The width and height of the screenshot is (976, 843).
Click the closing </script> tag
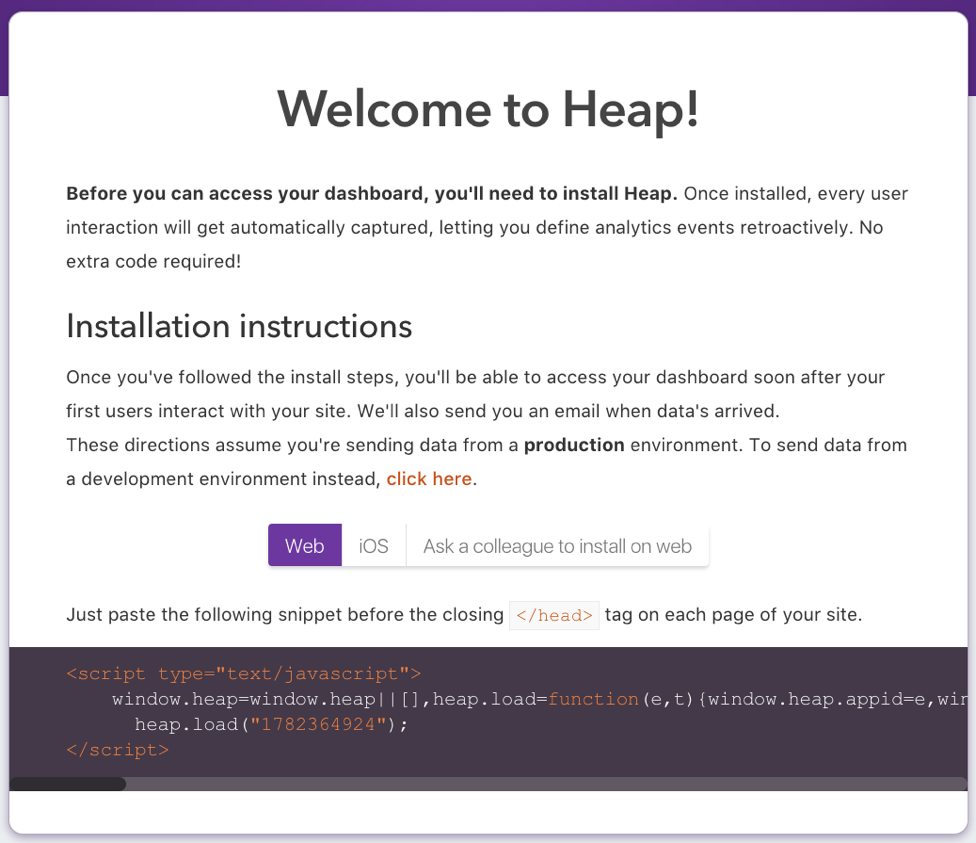(118, 750)
